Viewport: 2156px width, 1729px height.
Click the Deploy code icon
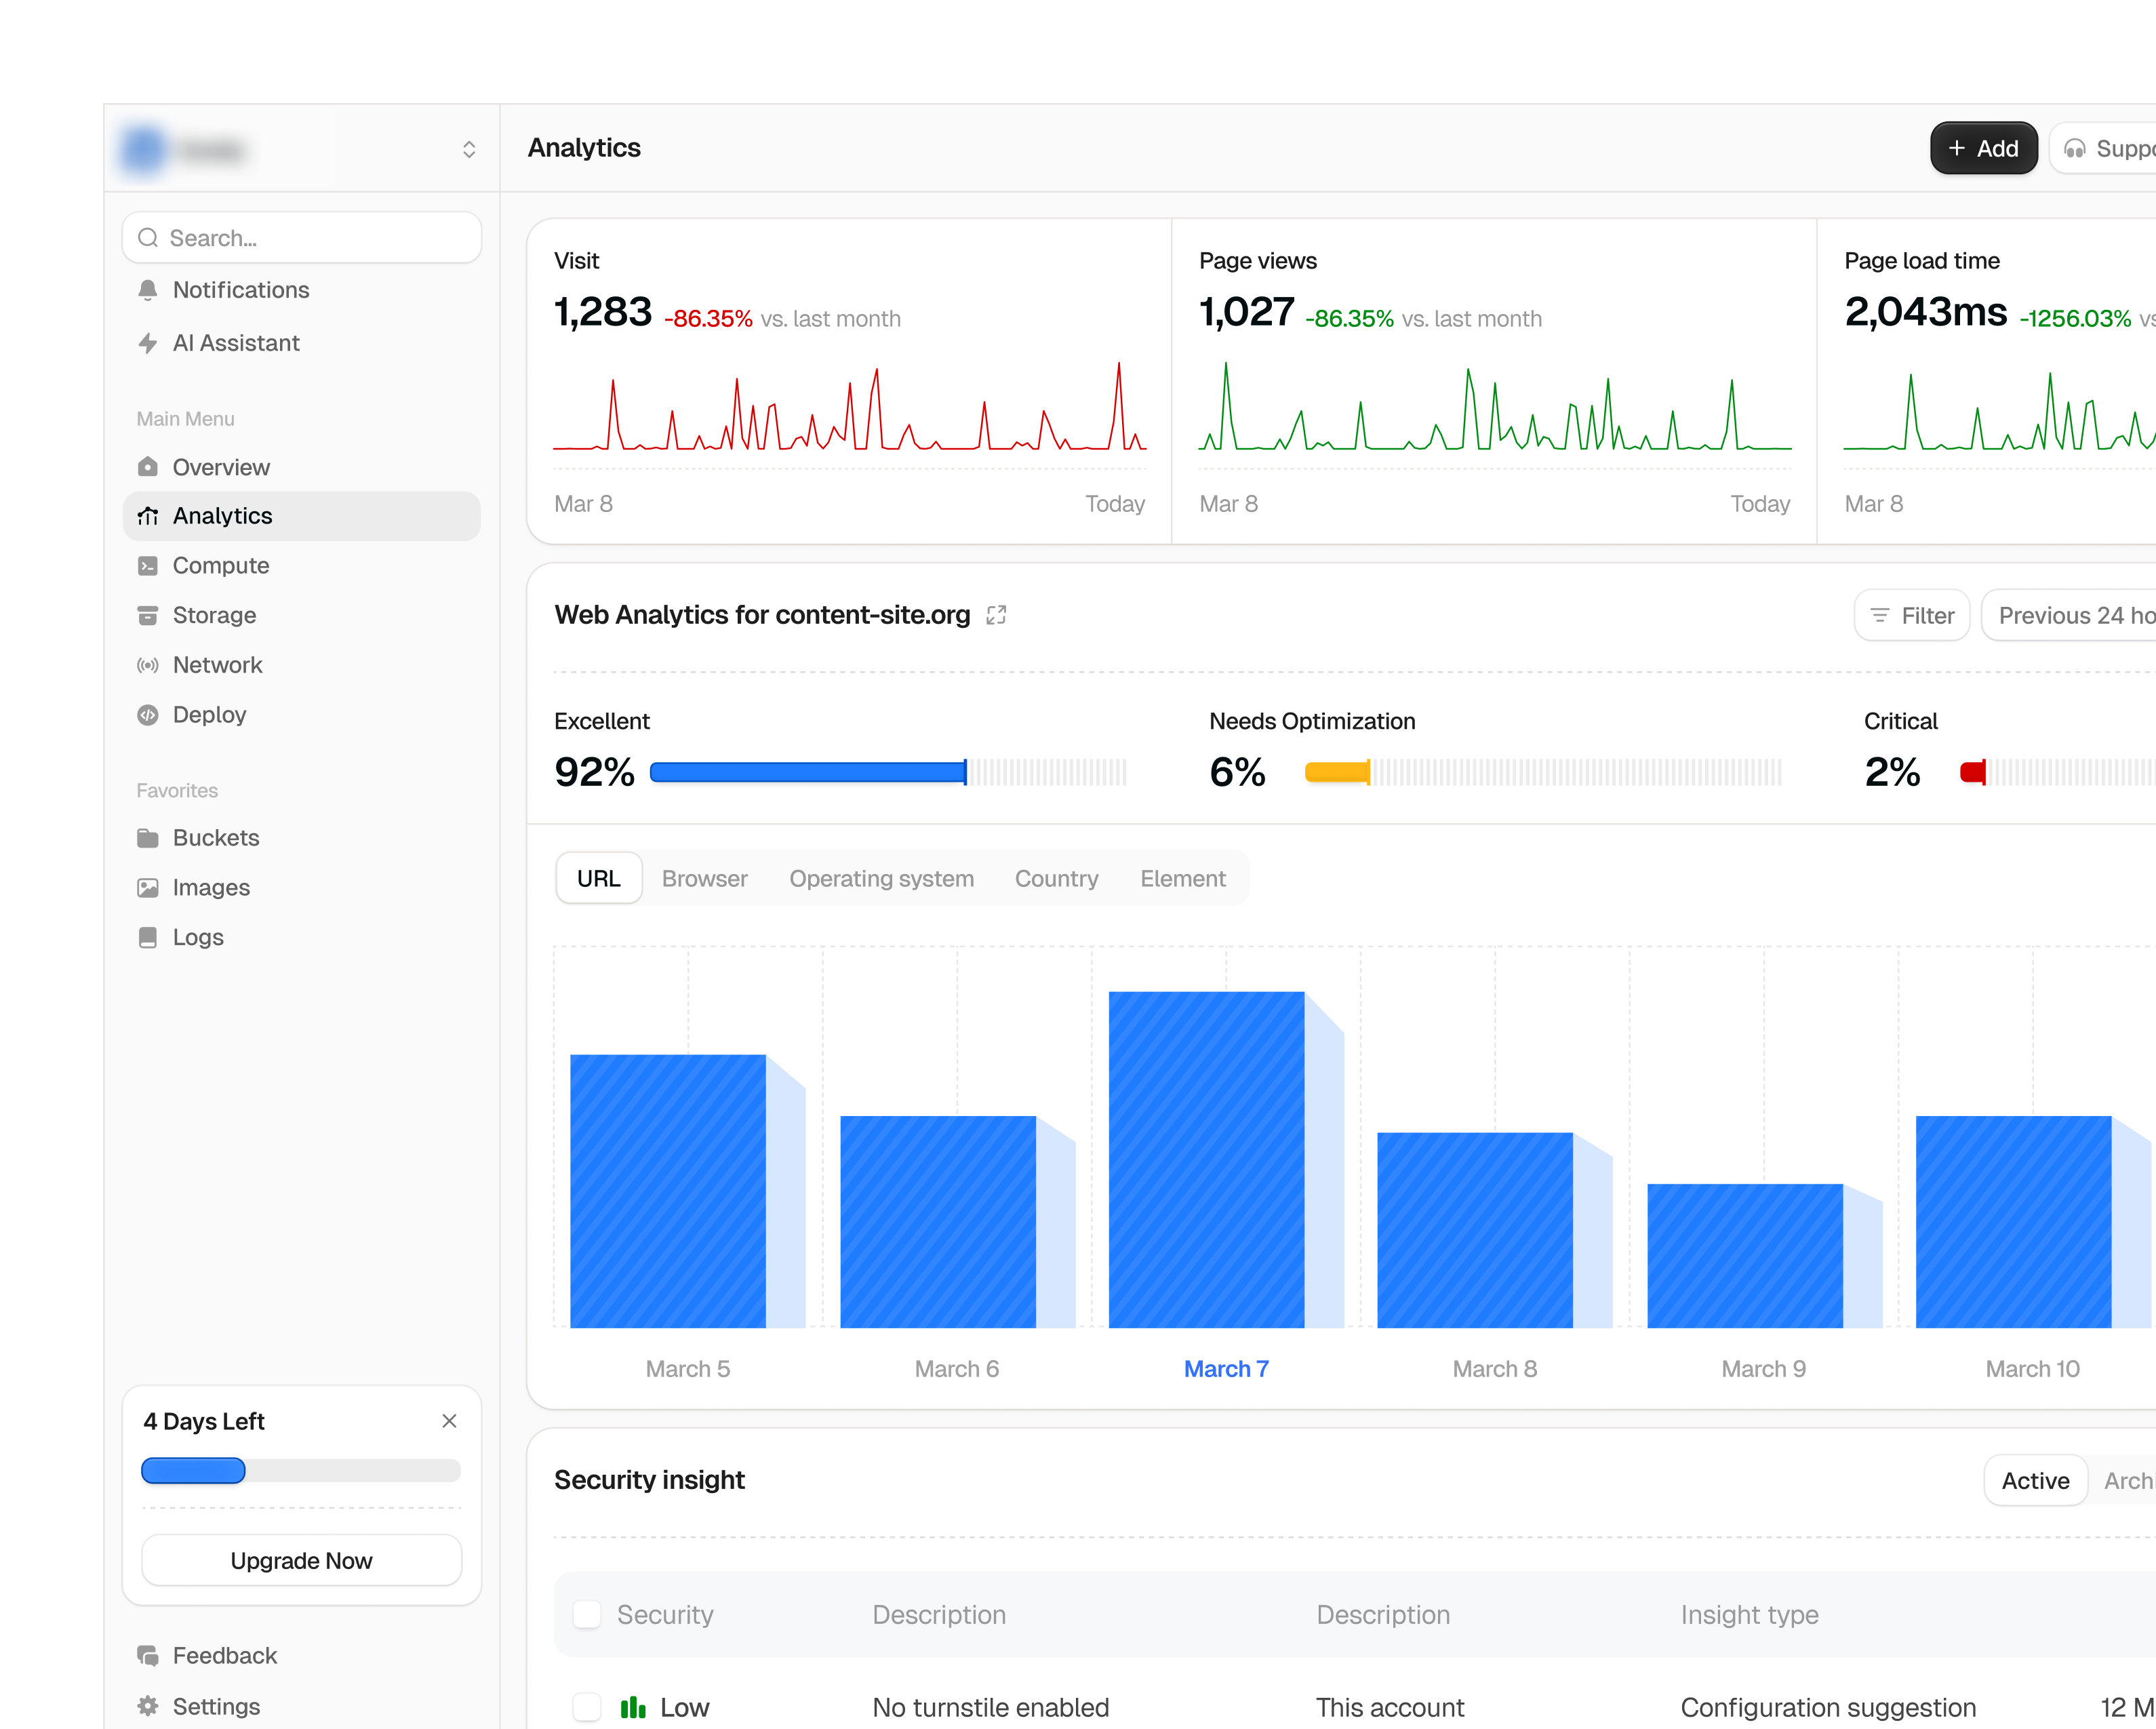pyautogui.click(x=148, y=715)
